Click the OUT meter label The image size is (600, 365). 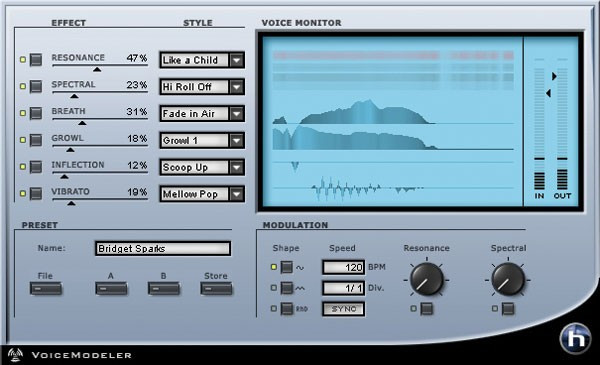point(562,196)
